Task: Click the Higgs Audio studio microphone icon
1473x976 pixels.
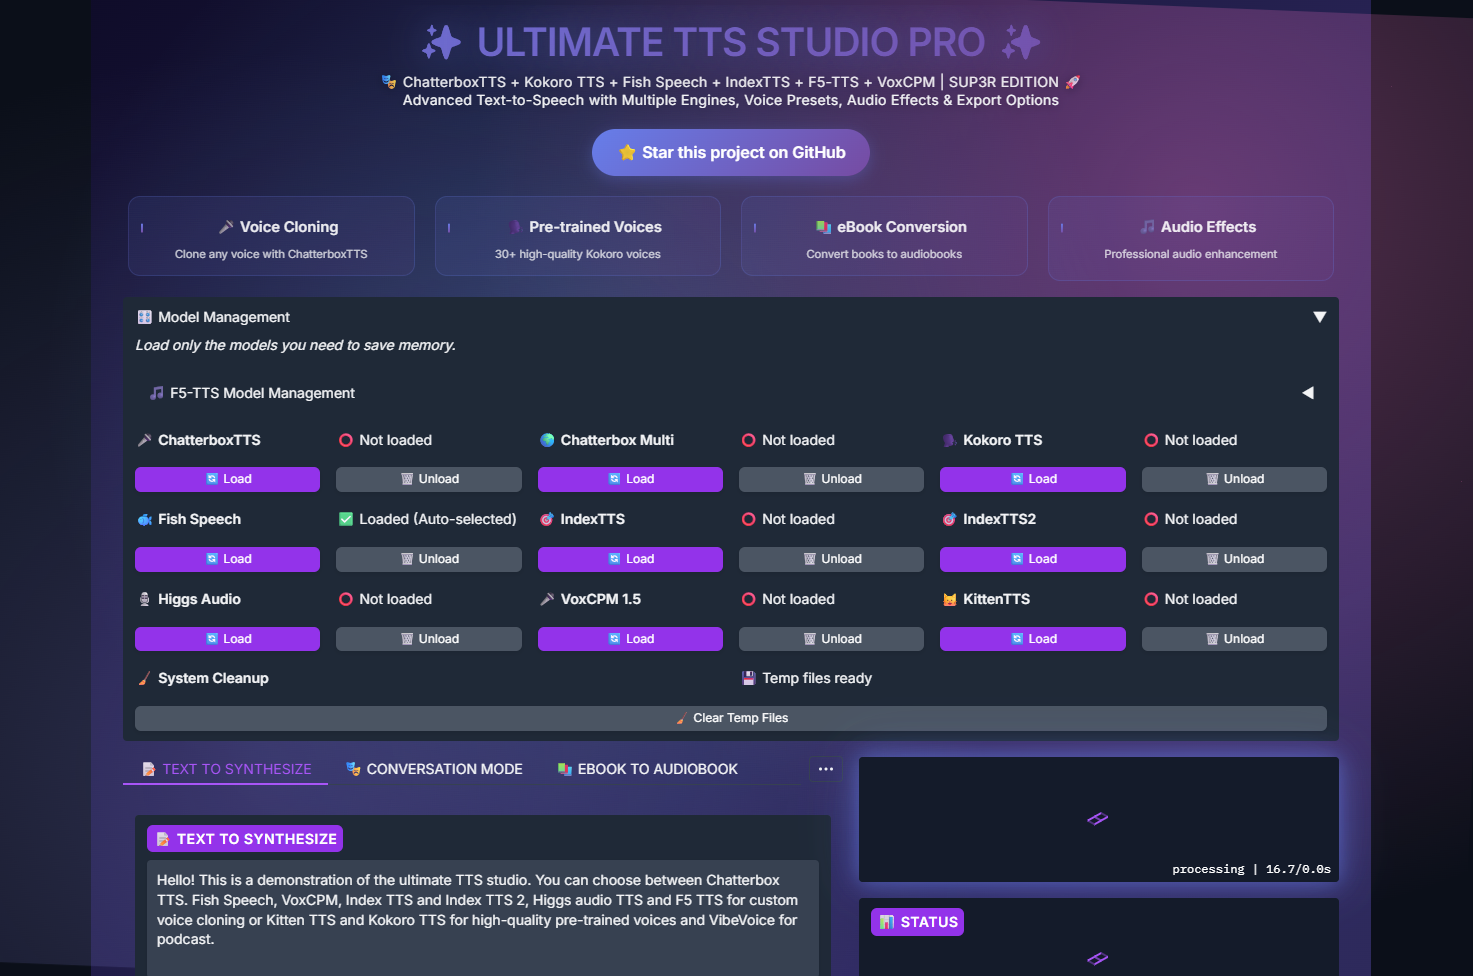Action: [145, 599]
